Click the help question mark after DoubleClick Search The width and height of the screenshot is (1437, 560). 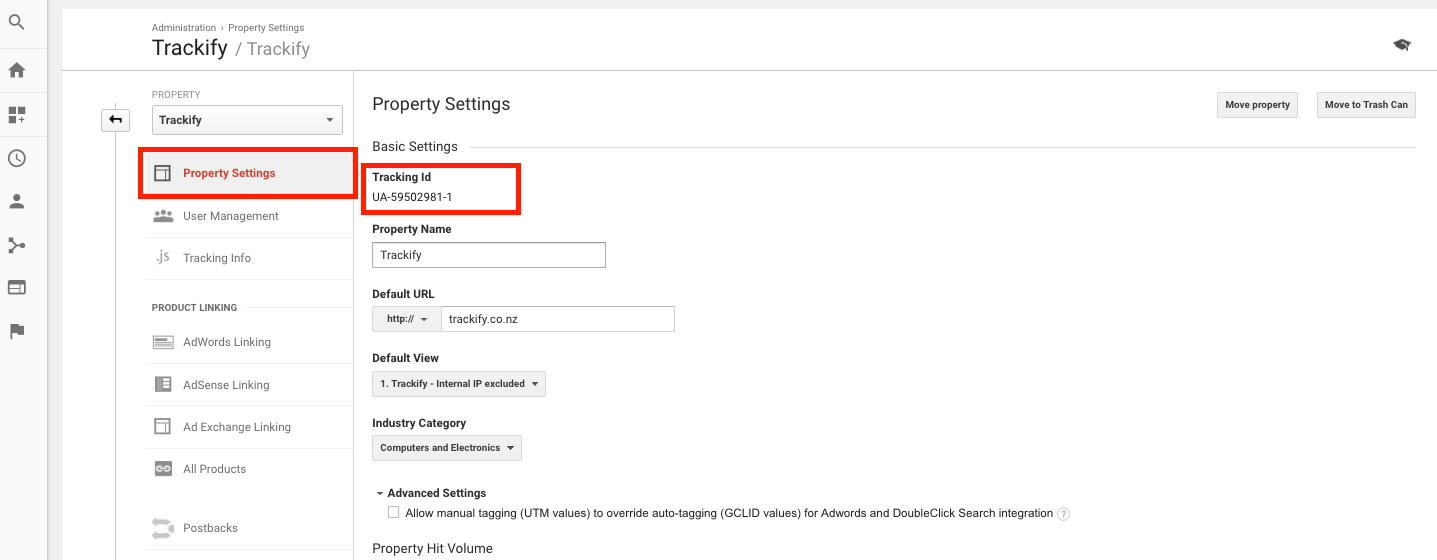(x=1064, y=514)
